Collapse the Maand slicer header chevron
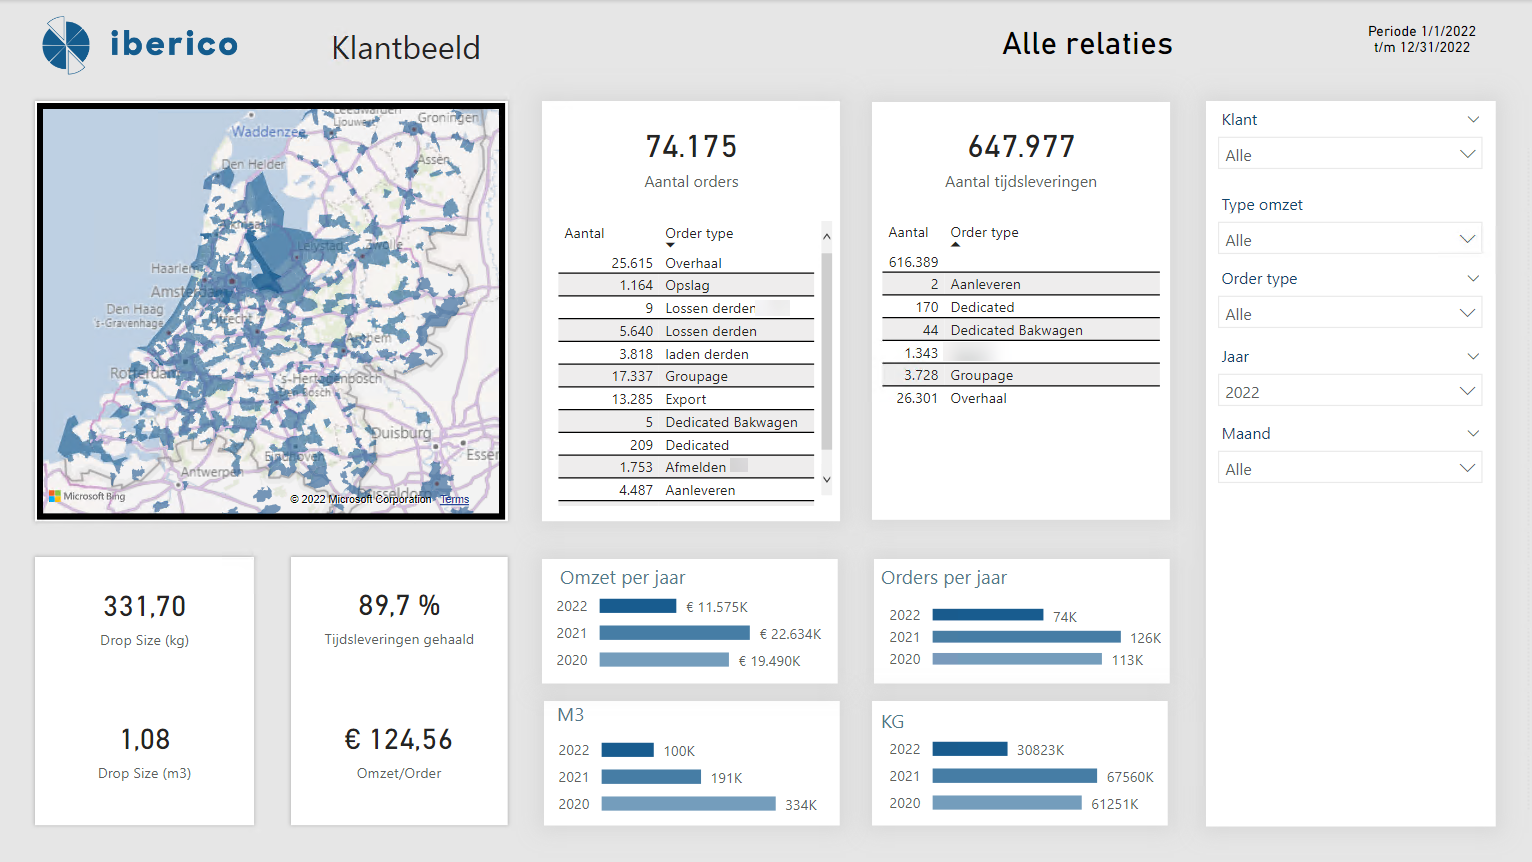 click(x=1473, y=433)
